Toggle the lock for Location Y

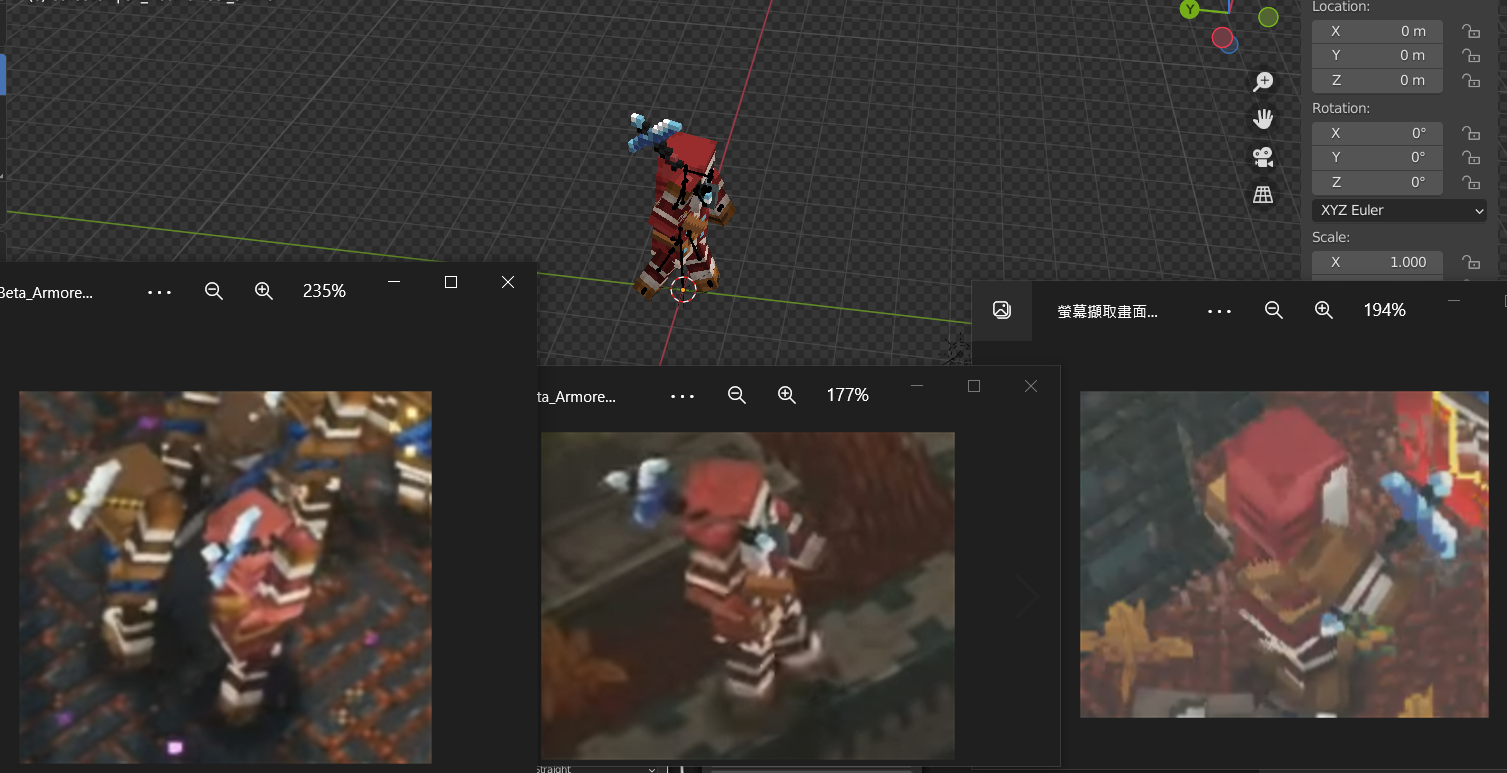[1471, 56]
